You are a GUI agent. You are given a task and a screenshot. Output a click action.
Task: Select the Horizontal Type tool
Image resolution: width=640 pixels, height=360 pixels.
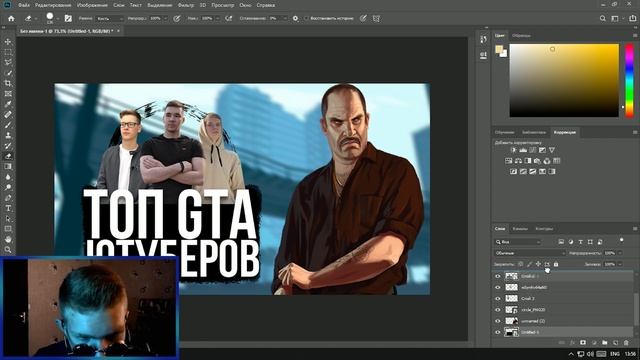tap(8, 208)
